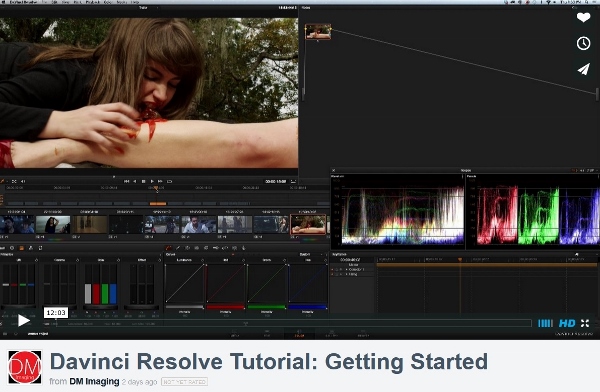This screenshot has width=600, height=392.
Task: Jump to last frame in viewer transport
Action: [x=160, y=181]
